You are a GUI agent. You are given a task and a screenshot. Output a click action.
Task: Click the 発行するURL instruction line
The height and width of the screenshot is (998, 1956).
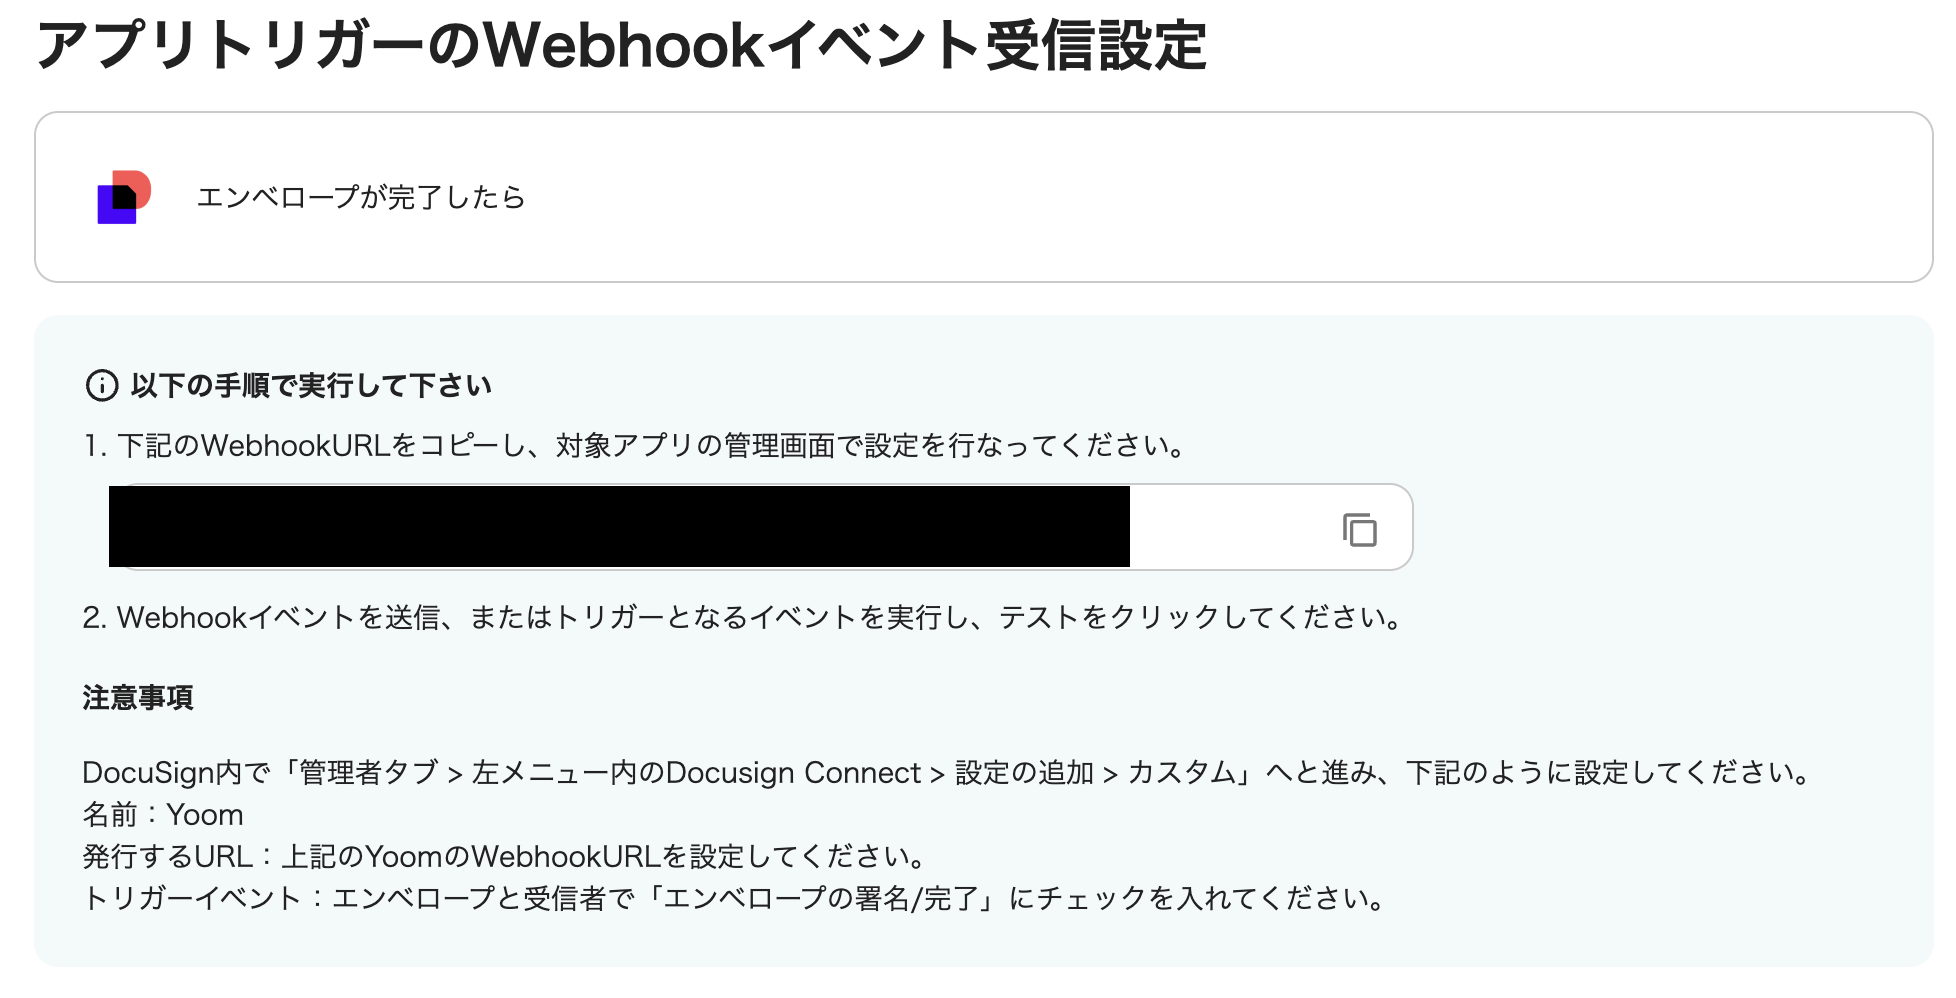(505, 856)
